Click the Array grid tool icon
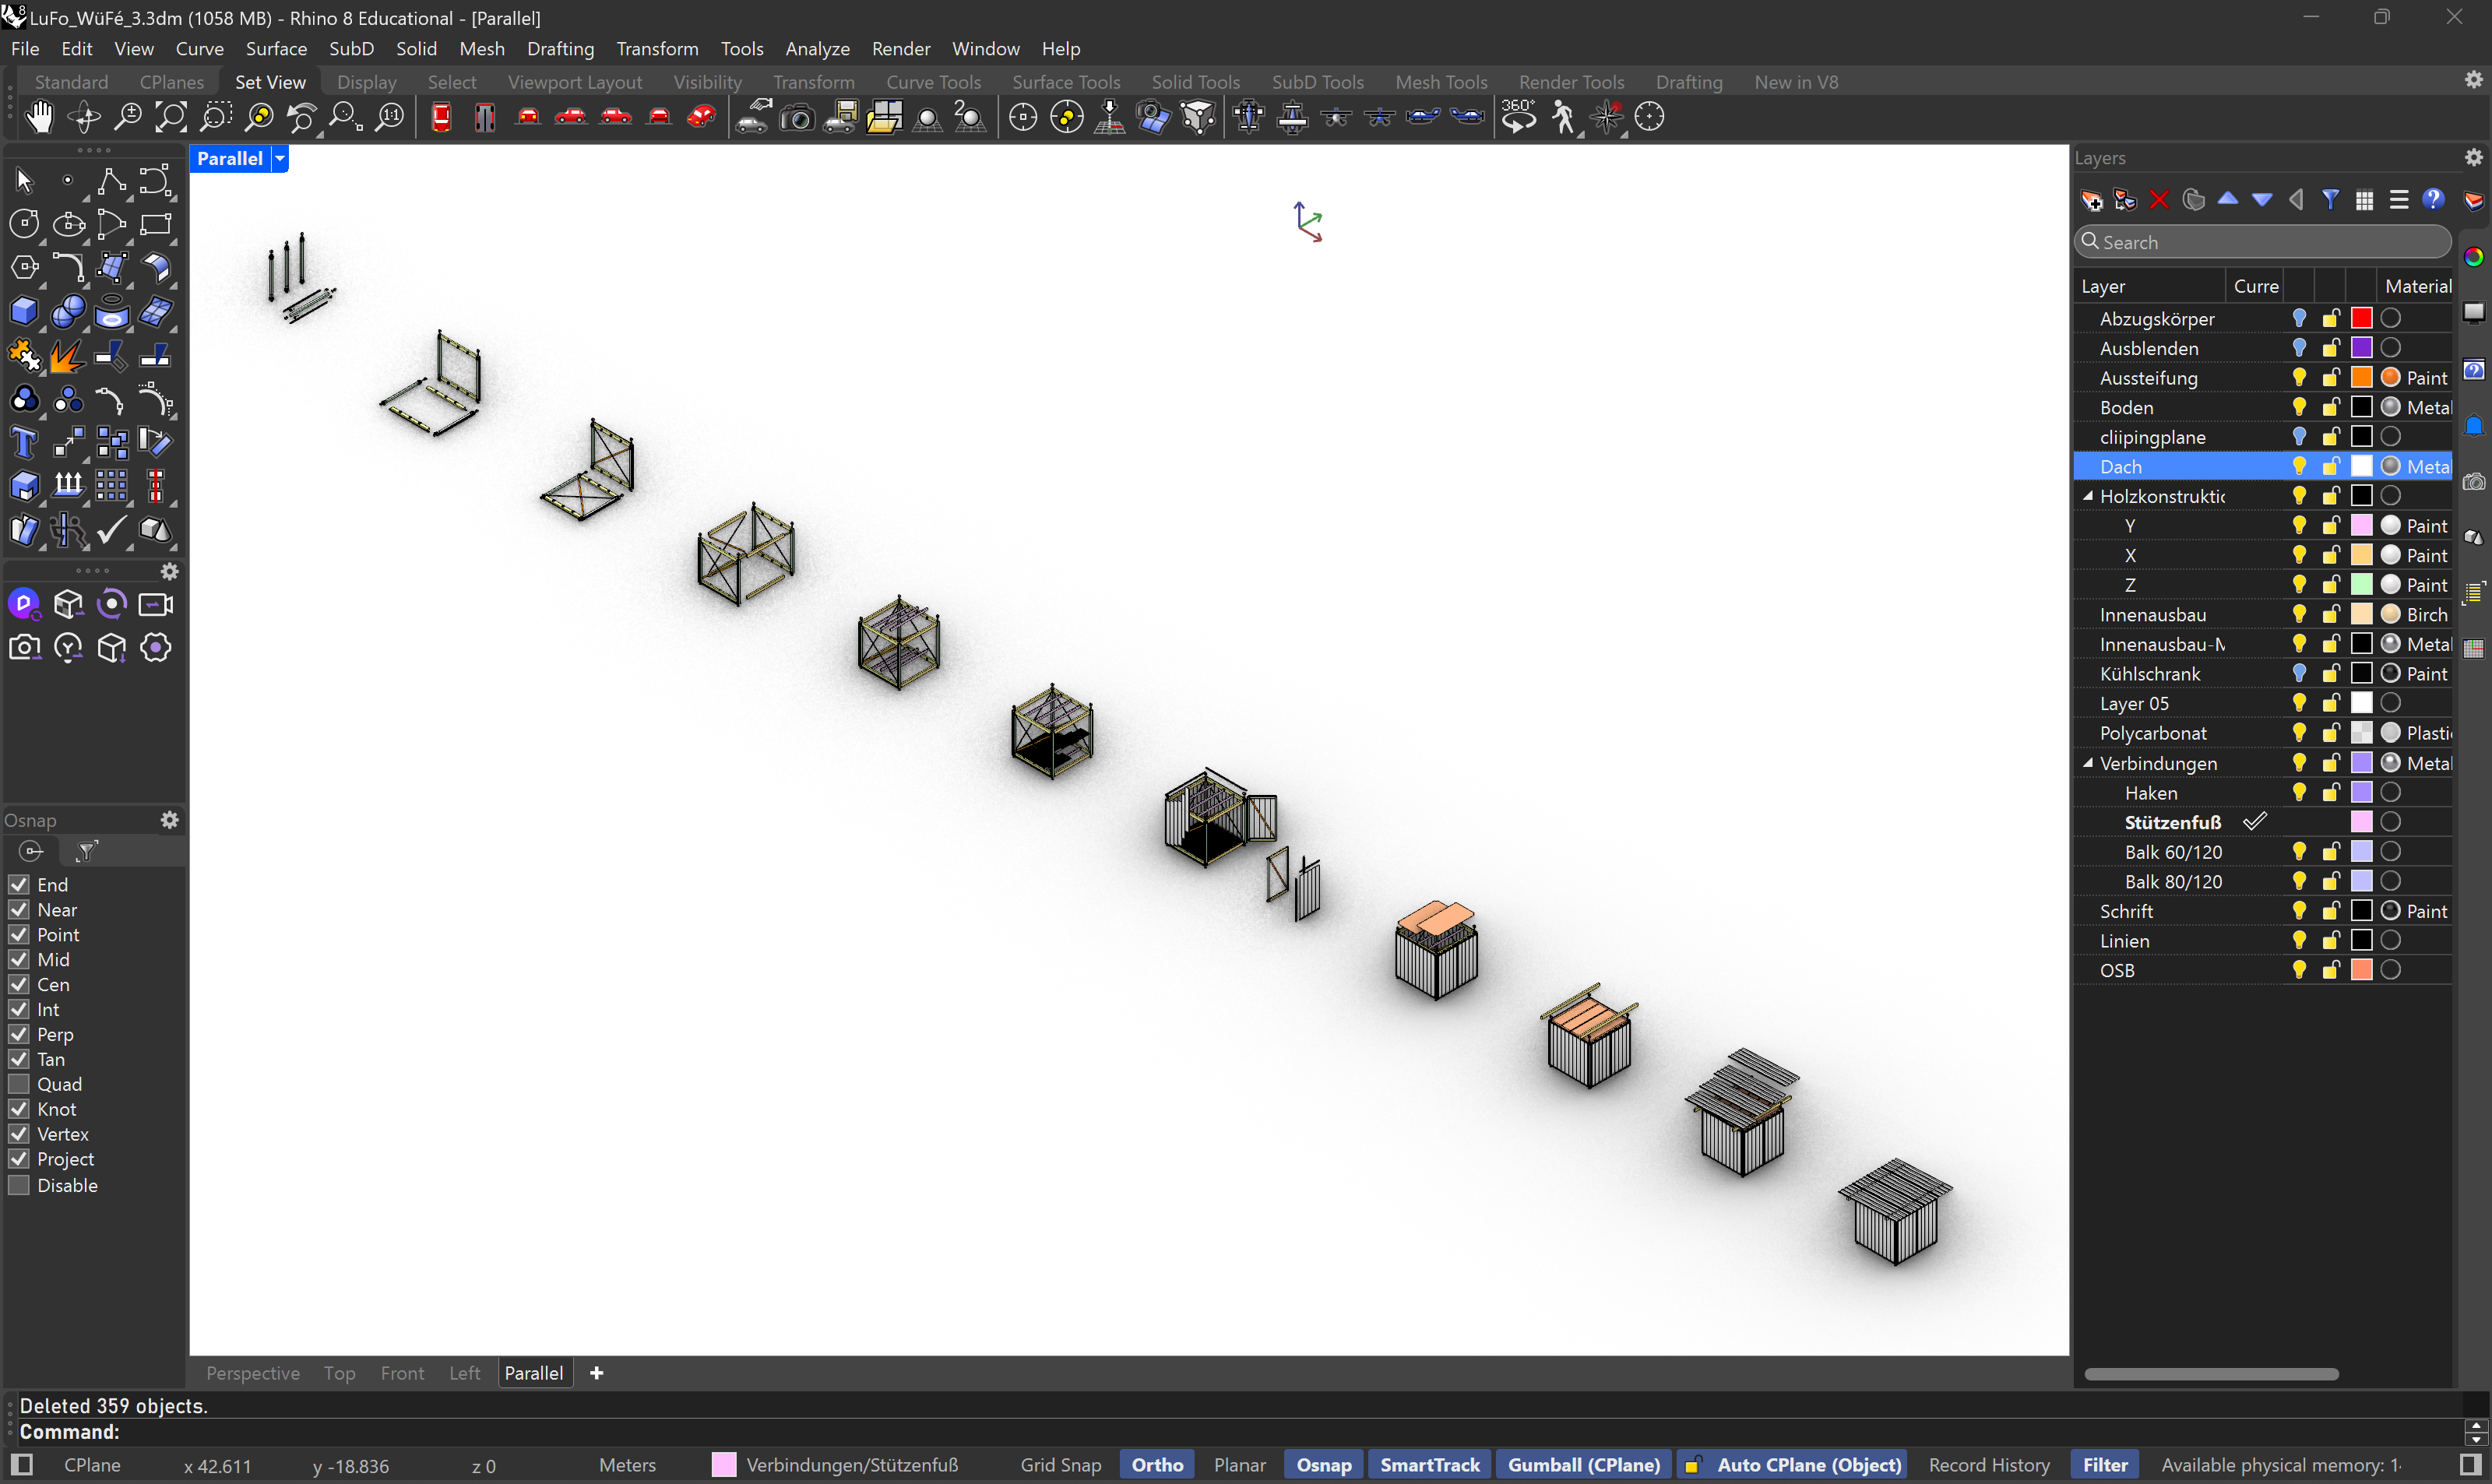Screen dimensions: 2492x1484 [x=112, y=486]
